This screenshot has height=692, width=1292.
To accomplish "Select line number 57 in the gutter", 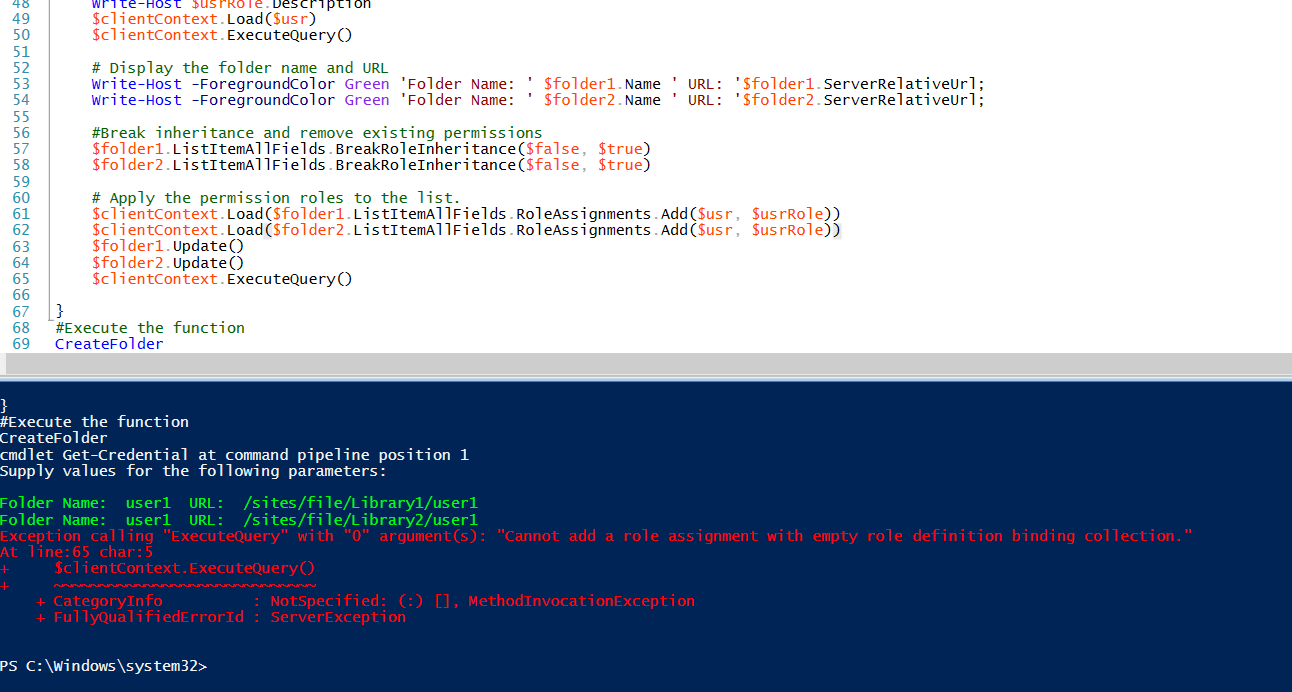I will pos(20,148).
